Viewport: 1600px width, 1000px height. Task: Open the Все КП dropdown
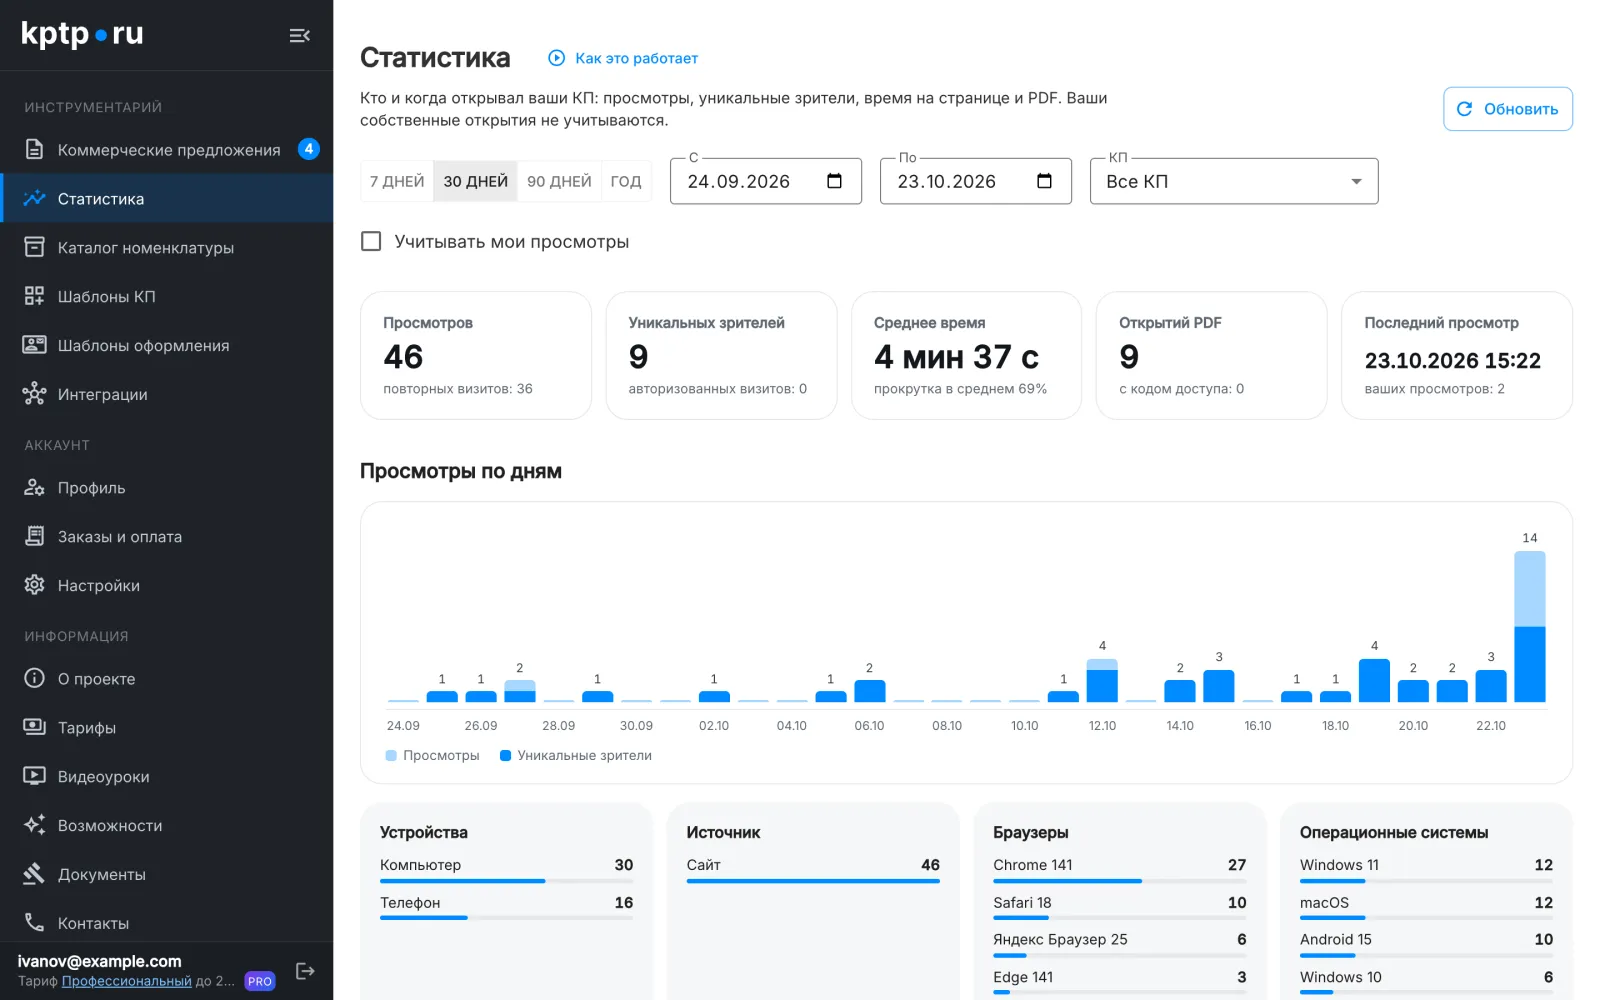point(1234,181)
